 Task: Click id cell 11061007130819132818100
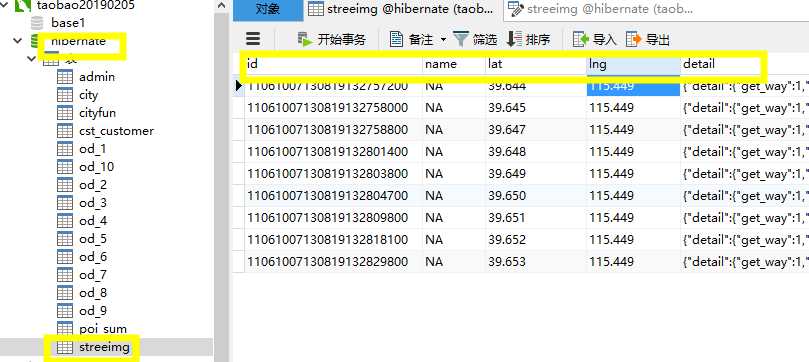pos(334,240)
